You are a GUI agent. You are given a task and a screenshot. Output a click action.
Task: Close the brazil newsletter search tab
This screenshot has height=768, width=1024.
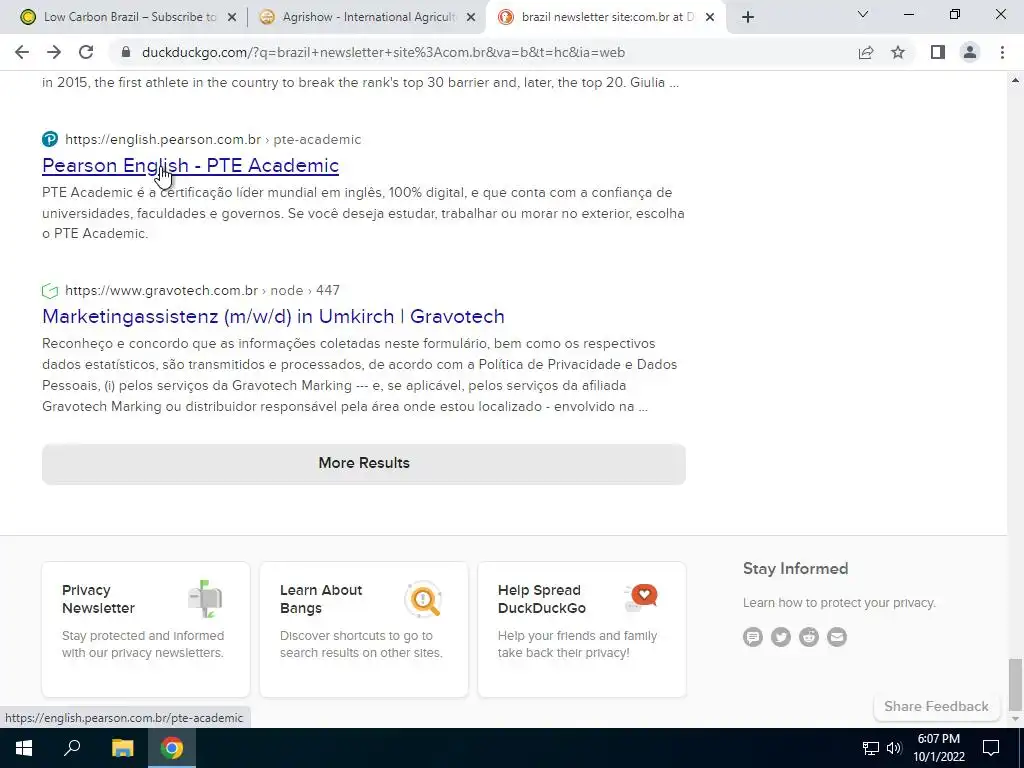[711, 18]
